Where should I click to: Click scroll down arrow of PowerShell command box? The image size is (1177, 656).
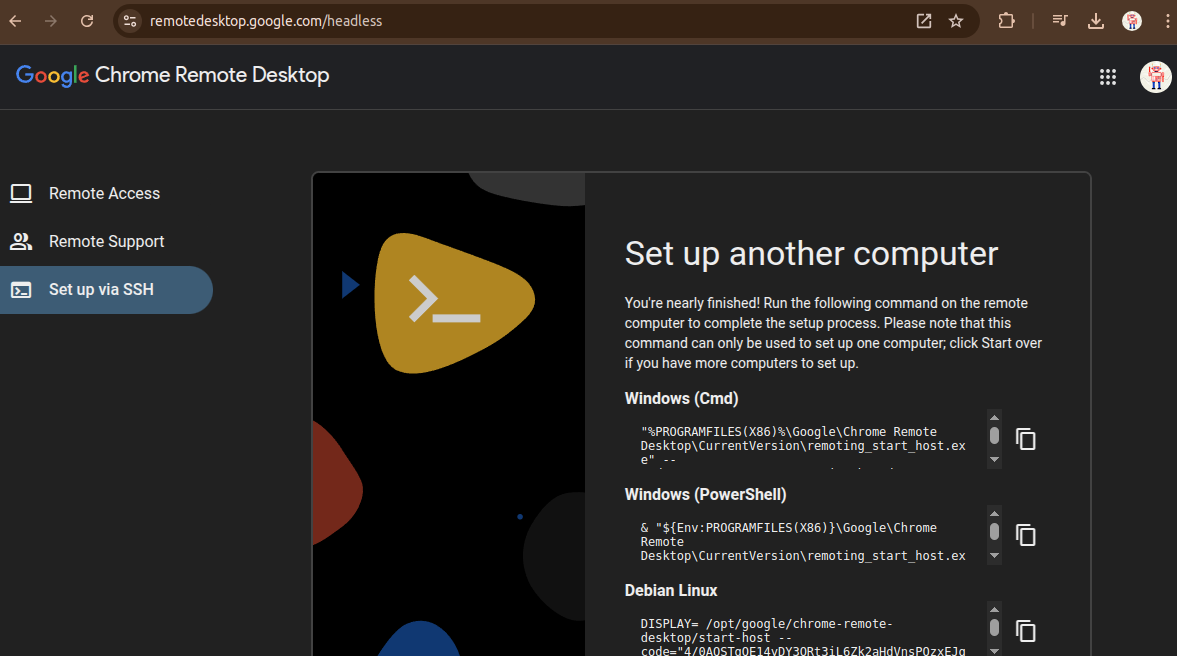coord(995,555)
